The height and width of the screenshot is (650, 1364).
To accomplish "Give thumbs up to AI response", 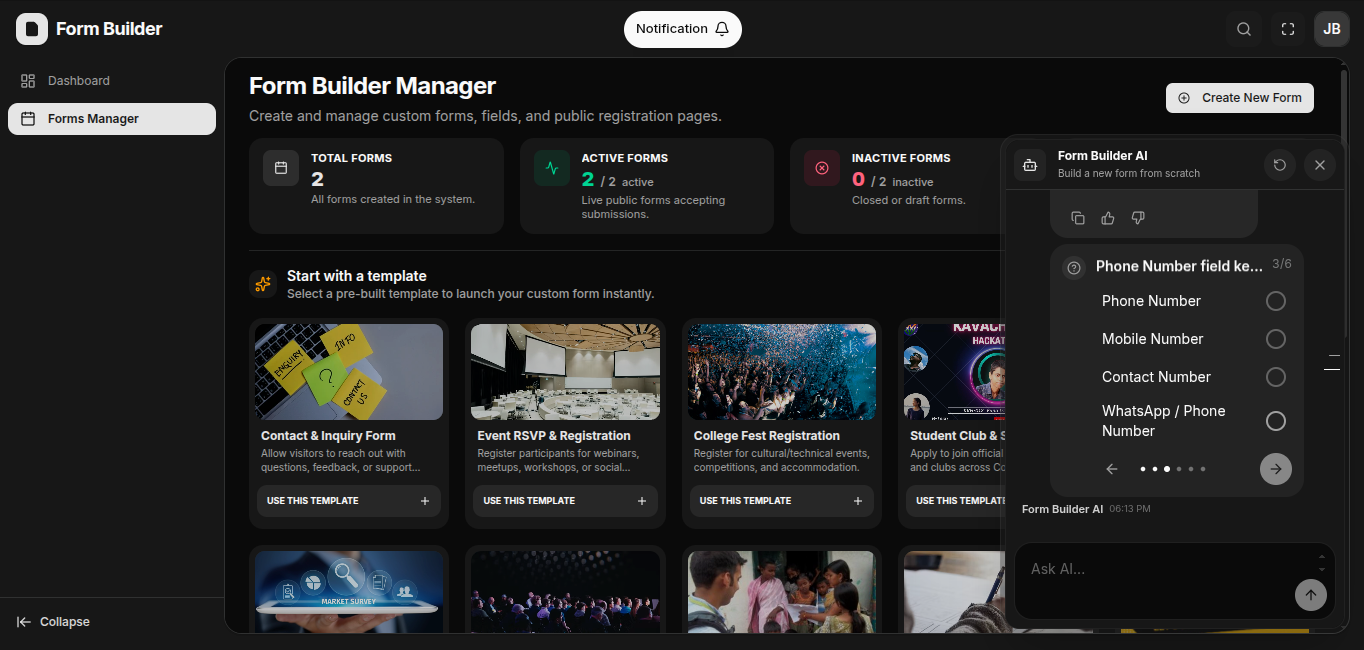I will [x=1108, y=218].
